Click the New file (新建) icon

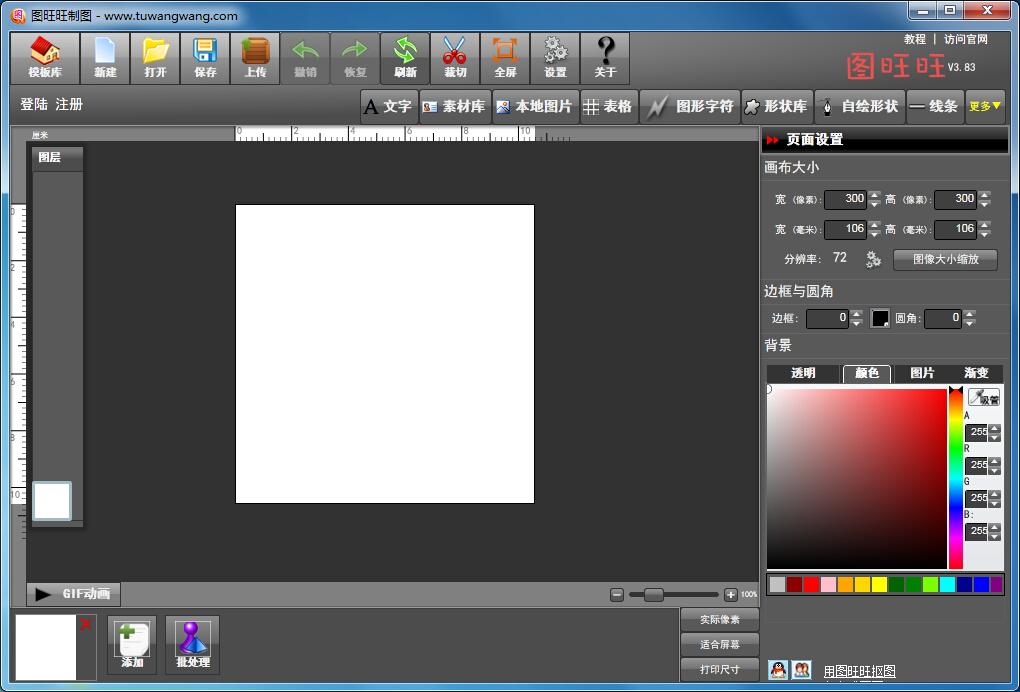(x=105, y=58)
